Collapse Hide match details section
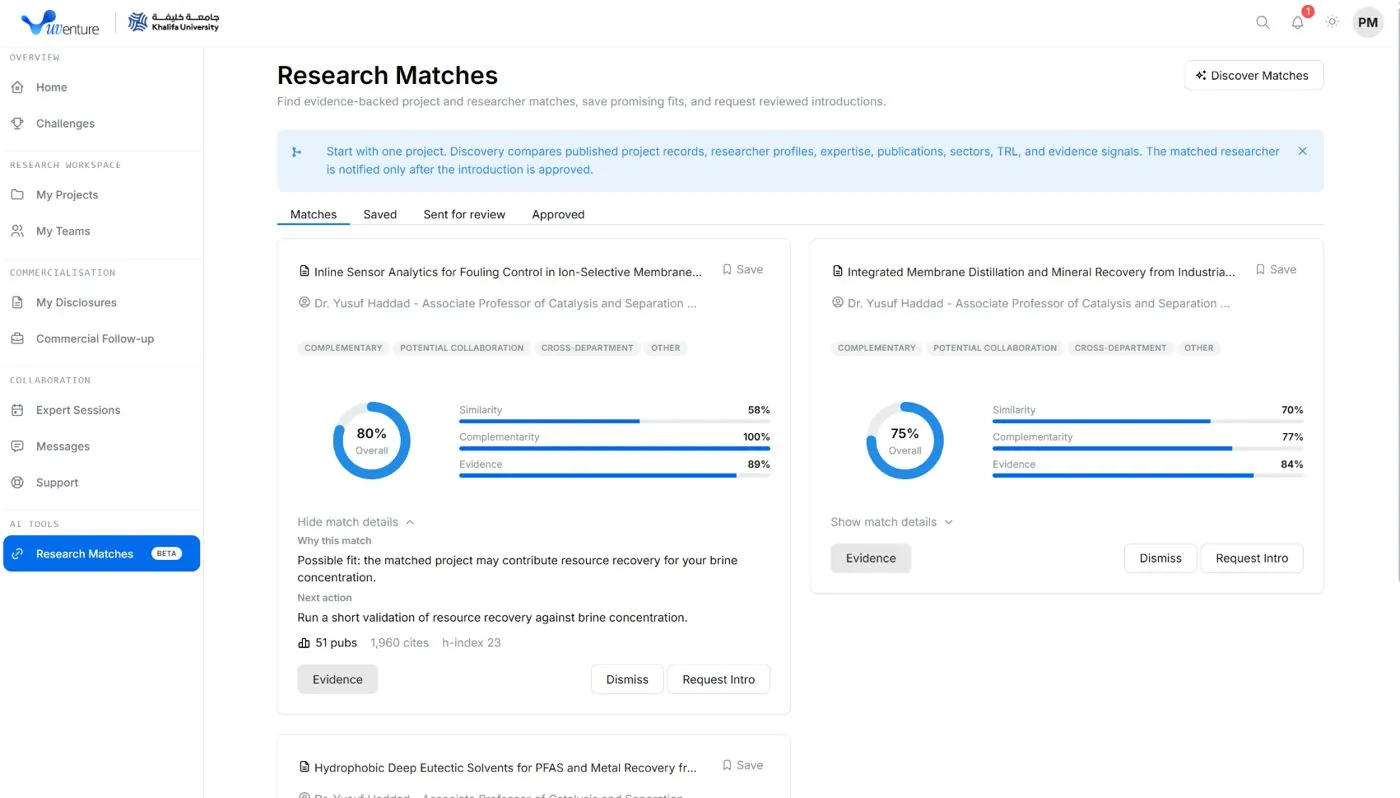 pos(356,522)
